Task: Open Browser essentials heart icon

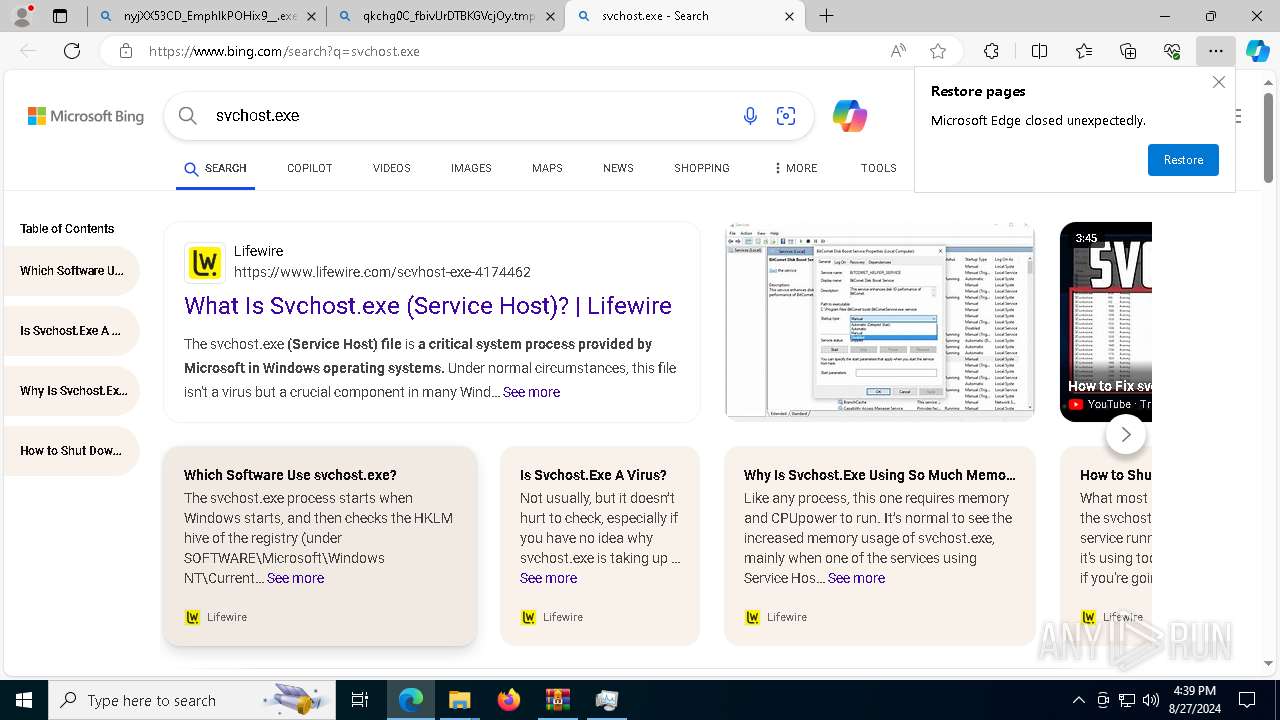Action: (1172, 51)
